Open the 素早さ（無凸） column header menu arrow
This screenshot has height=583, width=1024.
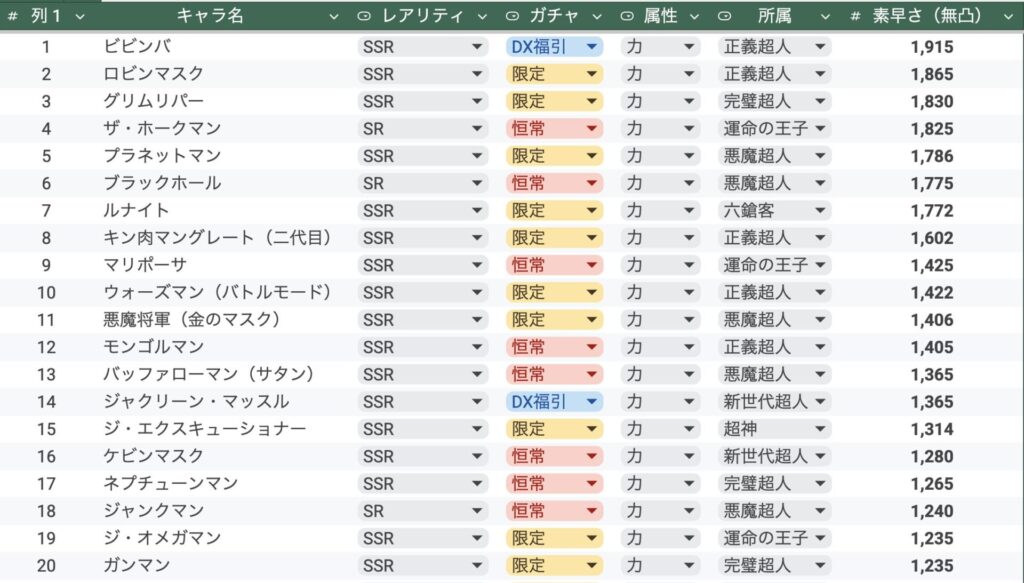[1004, 16]
